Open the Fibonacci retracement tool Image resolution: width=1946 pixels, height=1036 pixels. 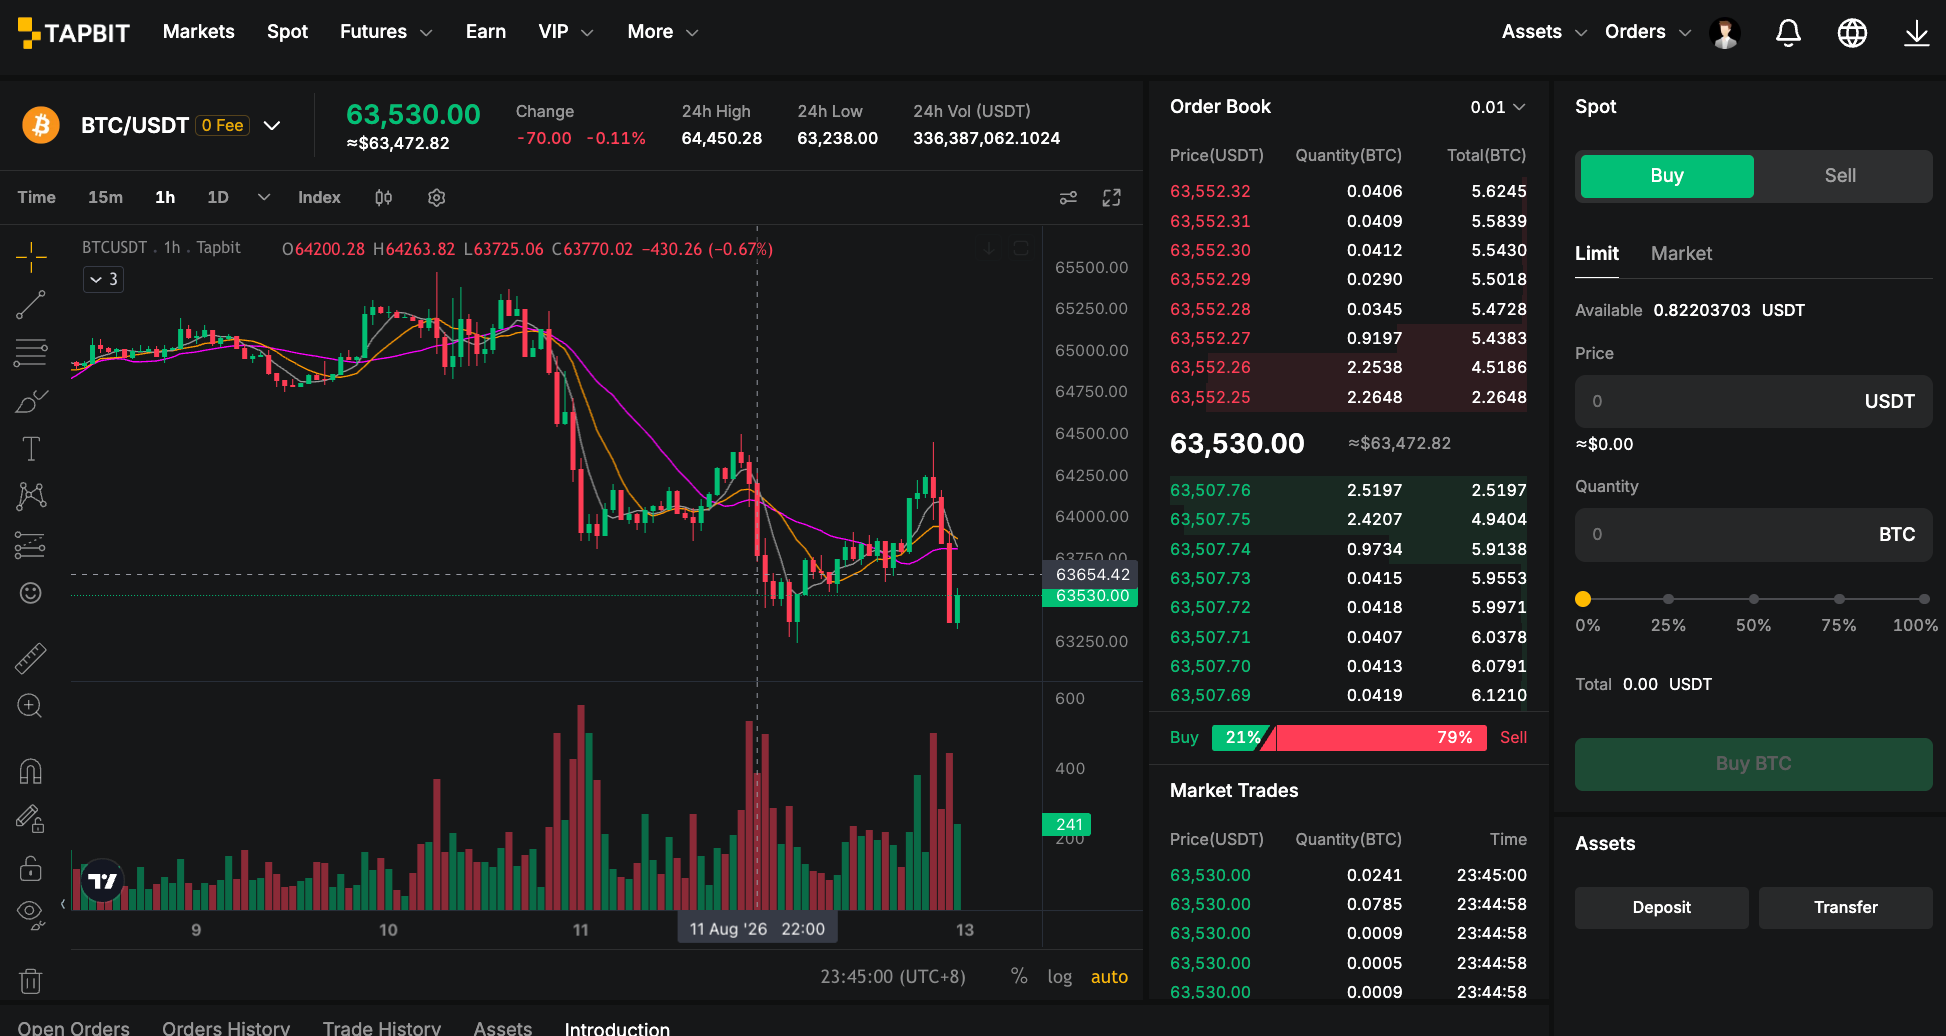point(31,352)
